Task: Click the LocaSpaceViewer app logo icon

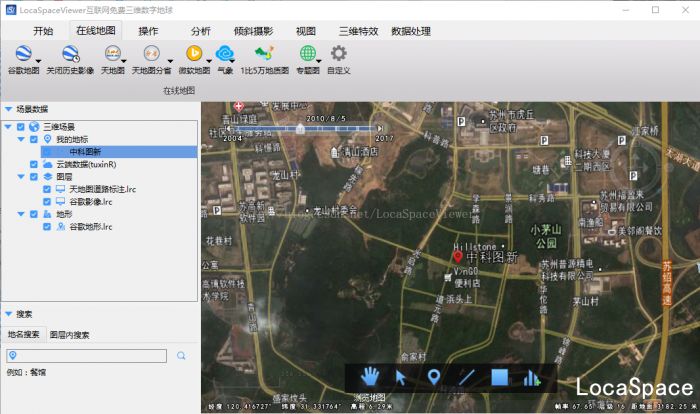Action: click(11, 9)
